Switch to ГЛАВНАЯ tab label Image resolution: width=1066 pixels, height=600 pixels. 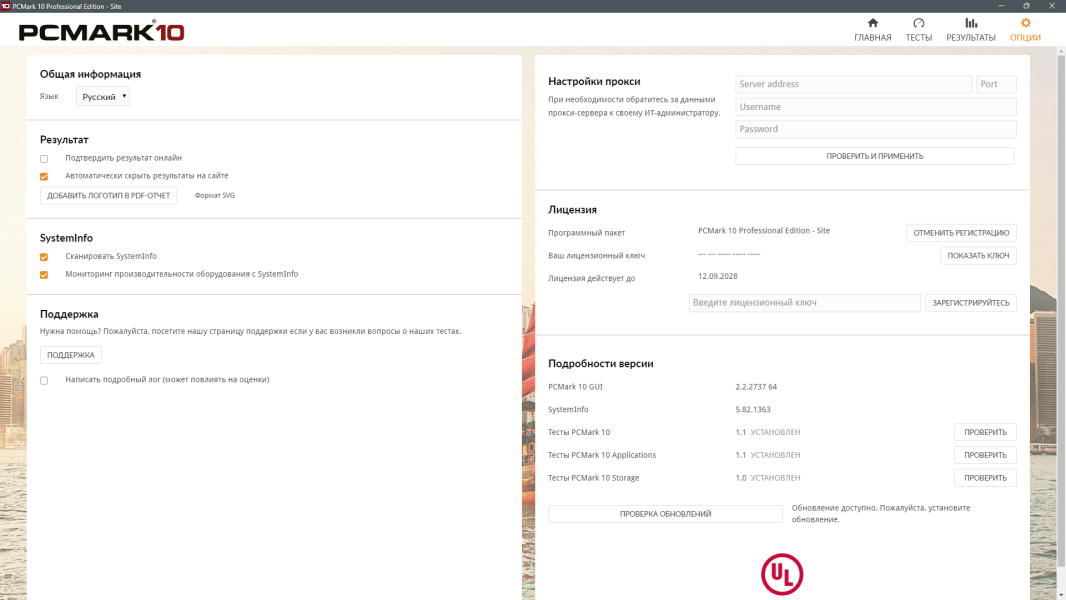click(872, 37)
